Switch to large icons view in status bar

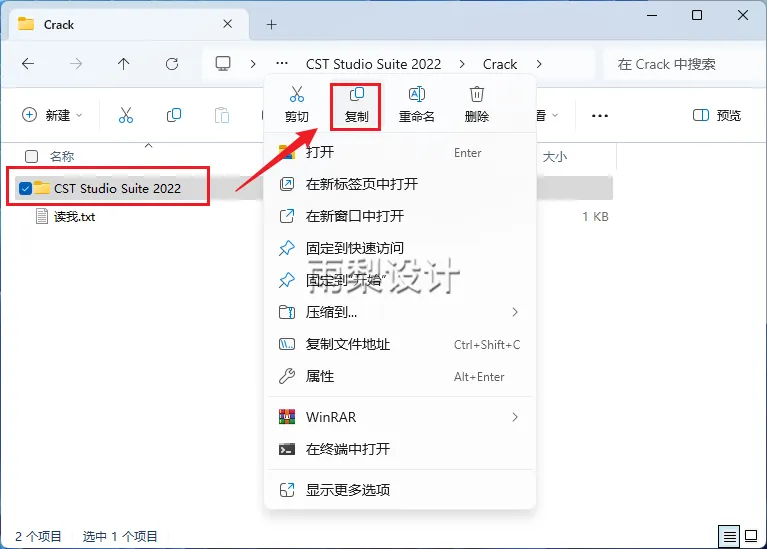[x=751, y=536]
